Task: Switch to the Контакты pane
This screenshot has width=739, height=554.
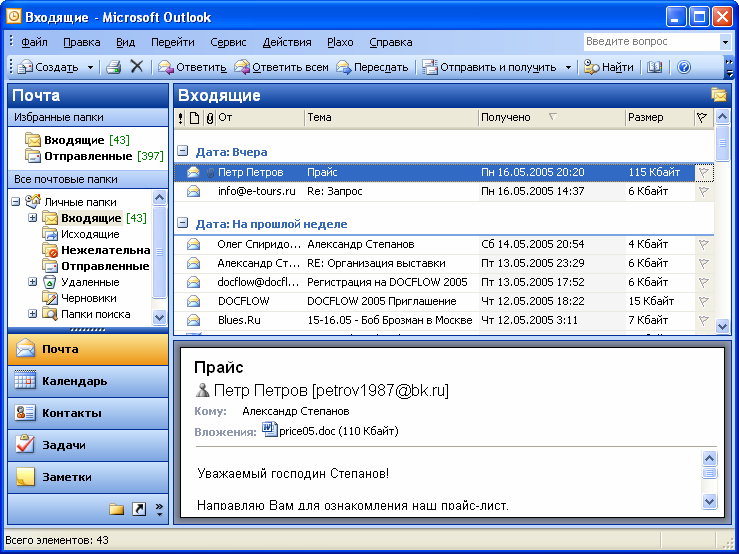Action: point(88,413)
